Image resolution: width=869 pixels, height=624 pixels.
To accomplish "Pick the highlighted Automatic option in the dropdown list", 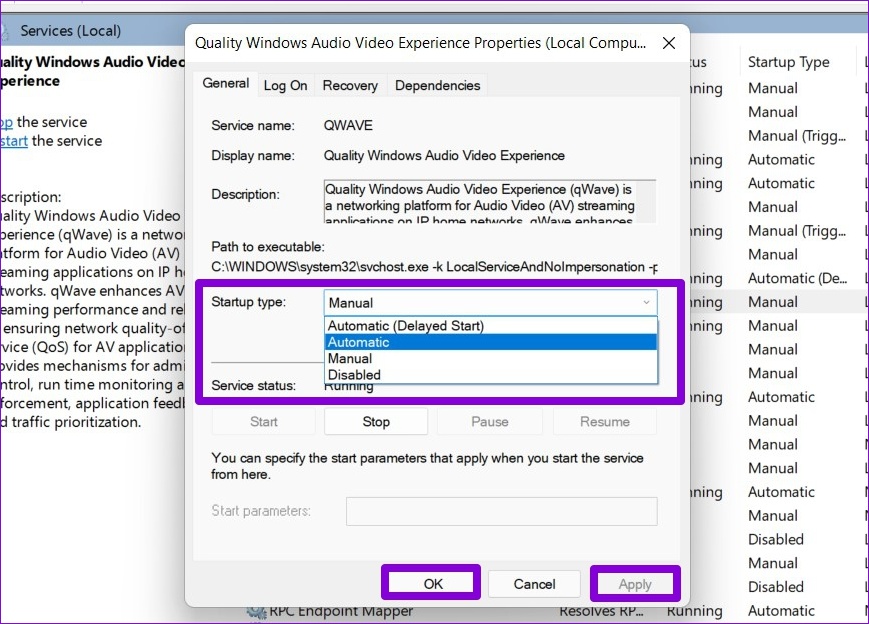I will 491,342.
